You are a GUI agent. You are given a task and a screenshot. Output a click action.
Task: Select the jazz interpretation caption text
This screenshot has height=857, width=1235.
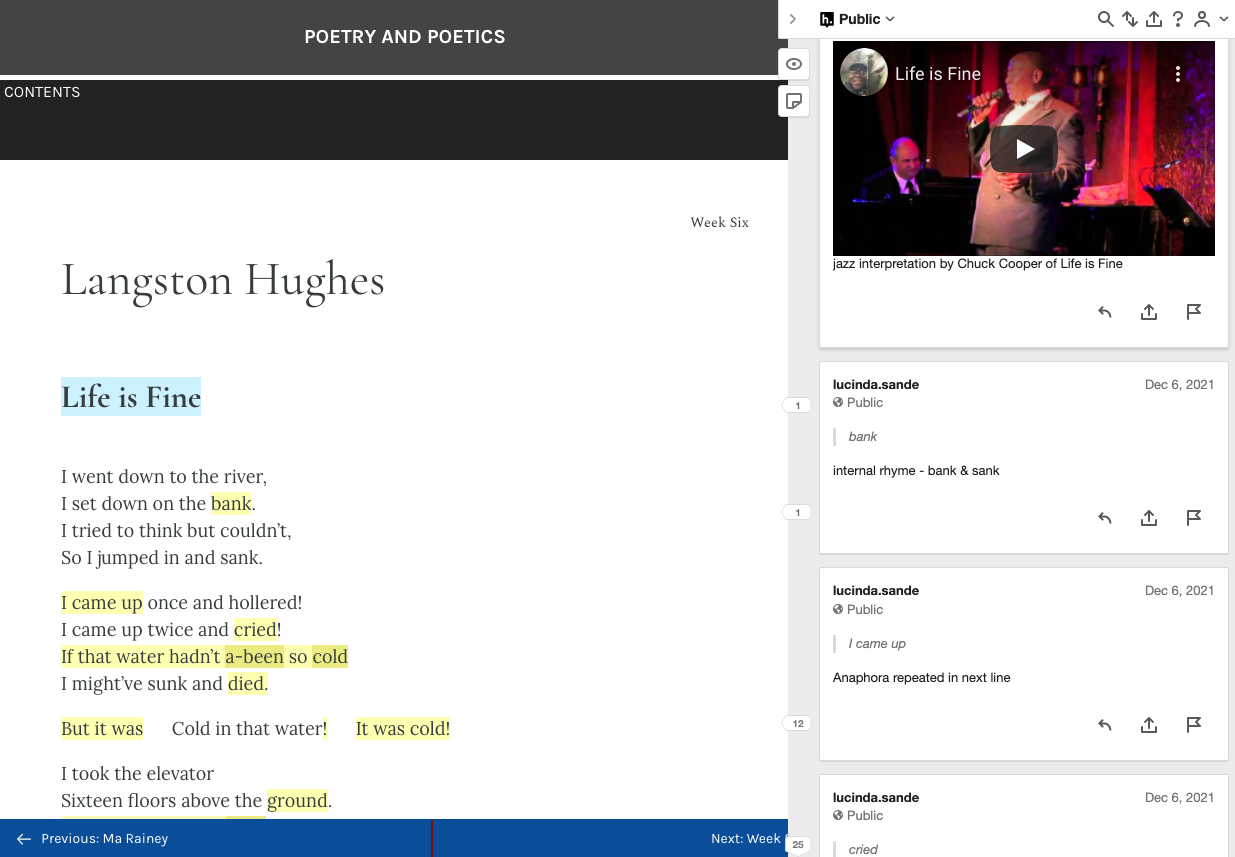[x=978, y=264]
